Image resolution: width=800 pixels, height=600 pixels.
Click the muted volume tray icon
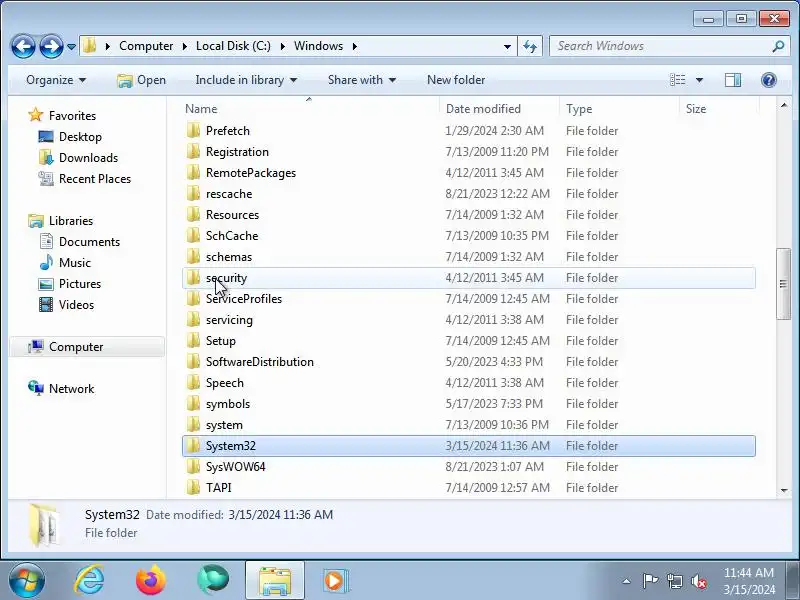point(698,581)
